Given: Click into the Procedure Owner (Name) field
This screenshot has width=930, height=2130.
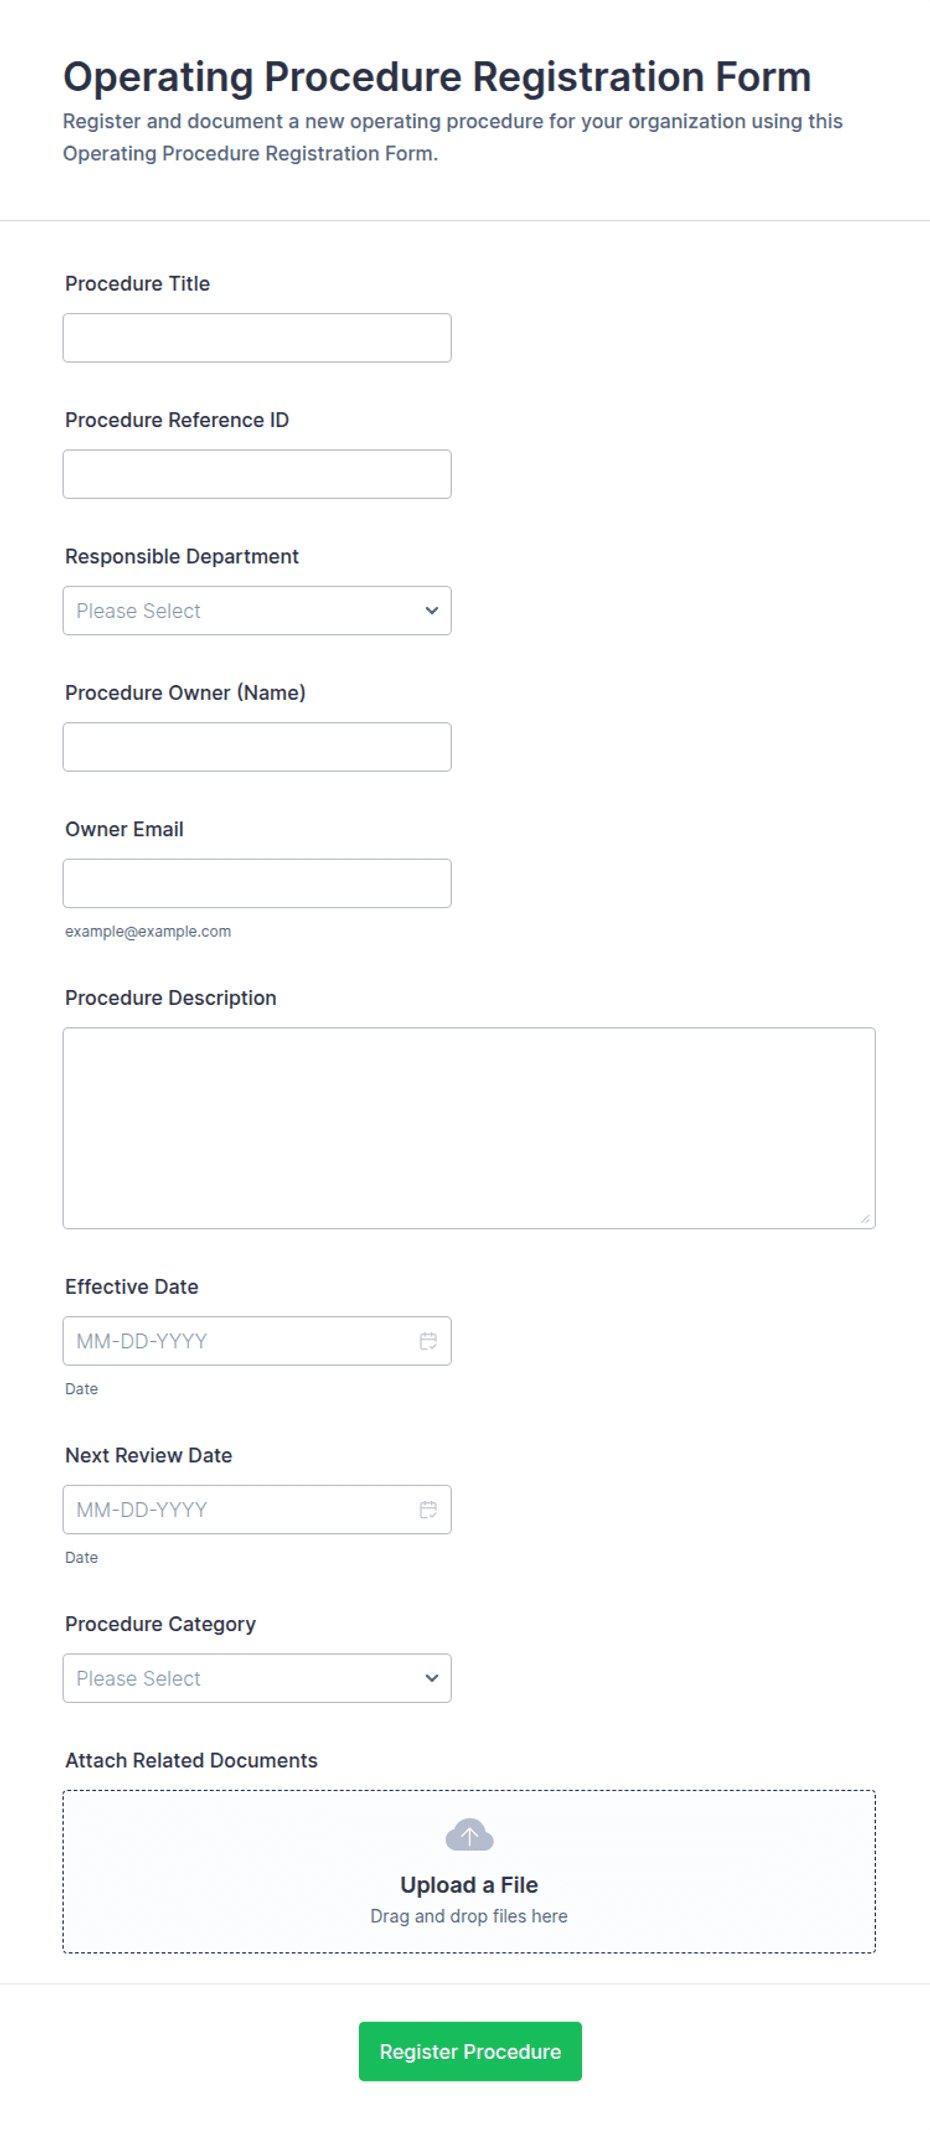Looking at the screenshot, I should (257, 747).
